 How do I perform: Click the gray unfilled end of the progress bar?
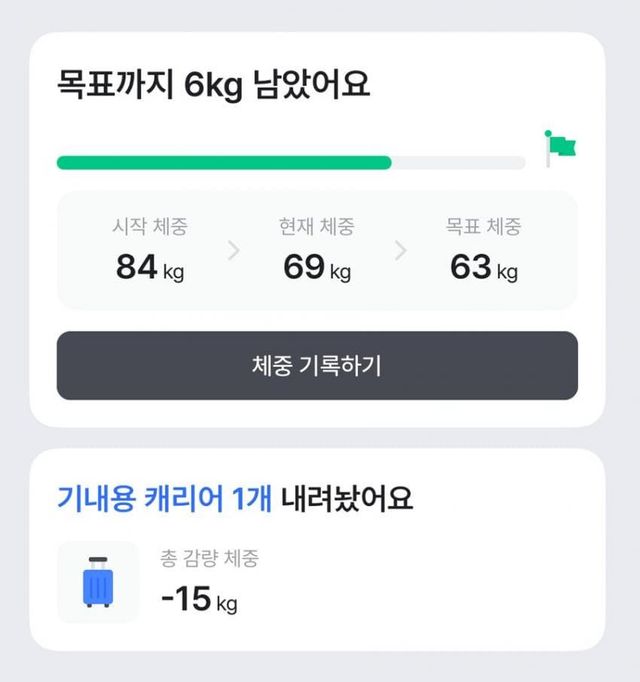[458, 162]
